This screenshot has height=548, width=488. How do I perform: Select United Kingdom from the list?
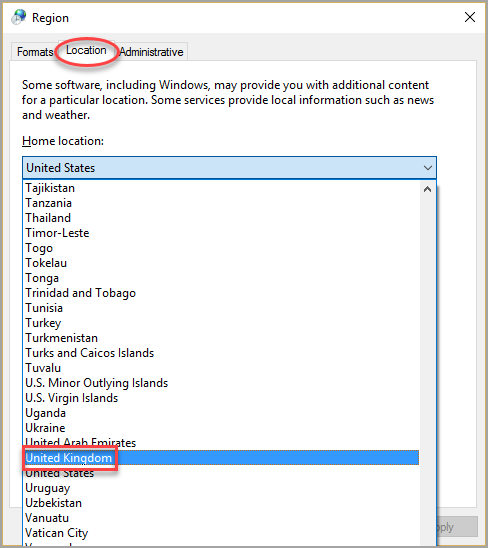coord(222,458)
